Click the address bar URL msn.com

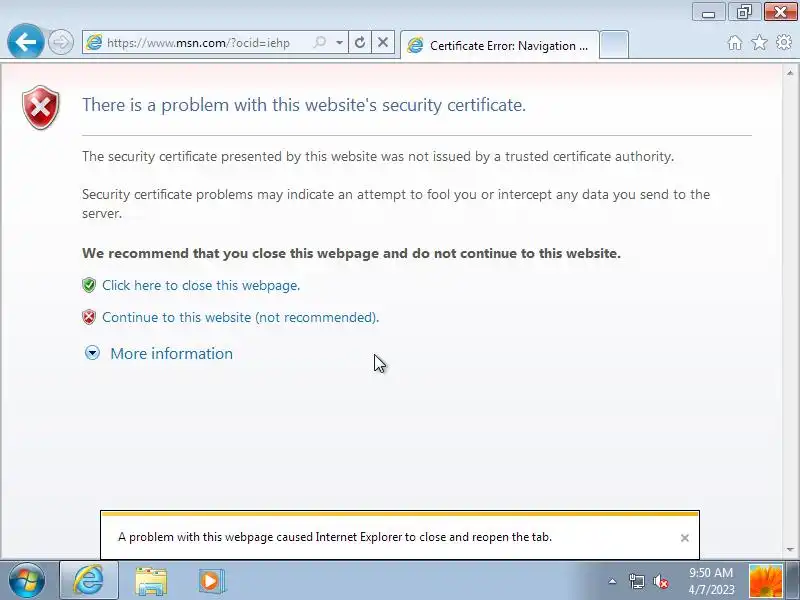pos(198,43)
